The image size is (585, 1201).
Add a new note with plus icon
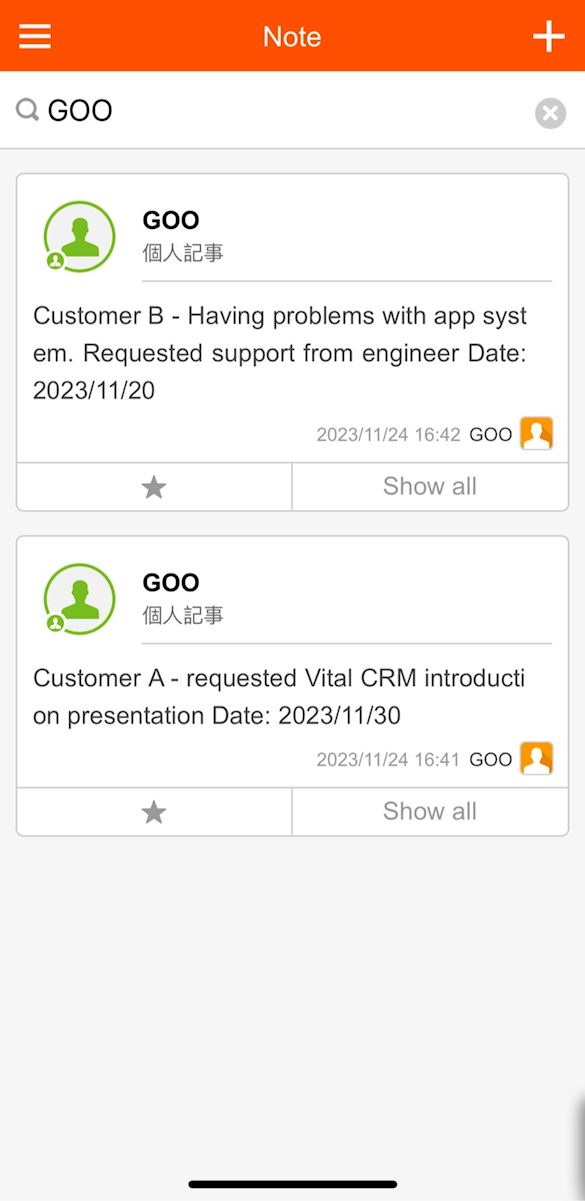click(548, 36)
